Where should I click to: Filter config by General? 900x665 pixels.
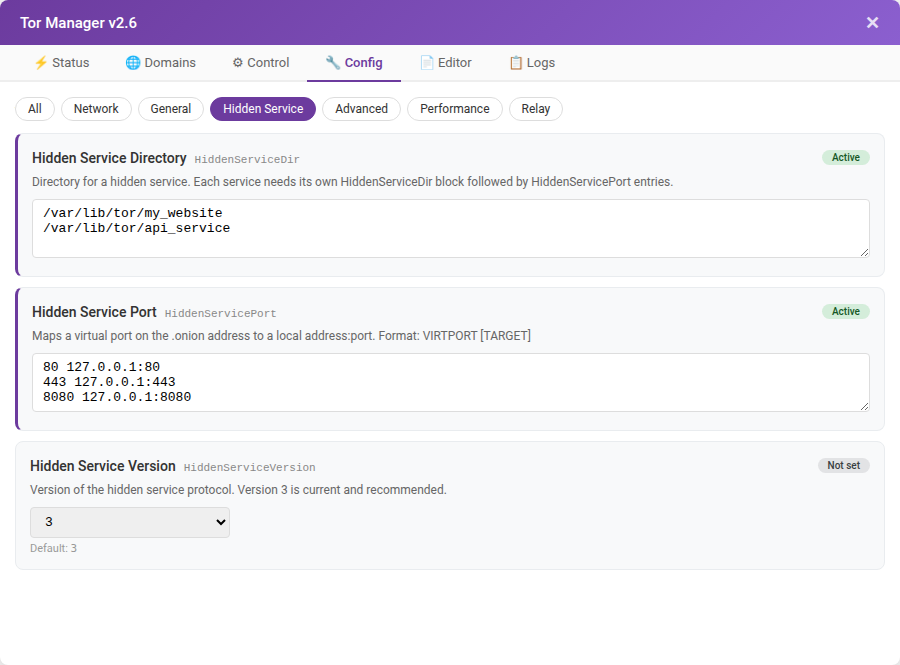point(171,109)
